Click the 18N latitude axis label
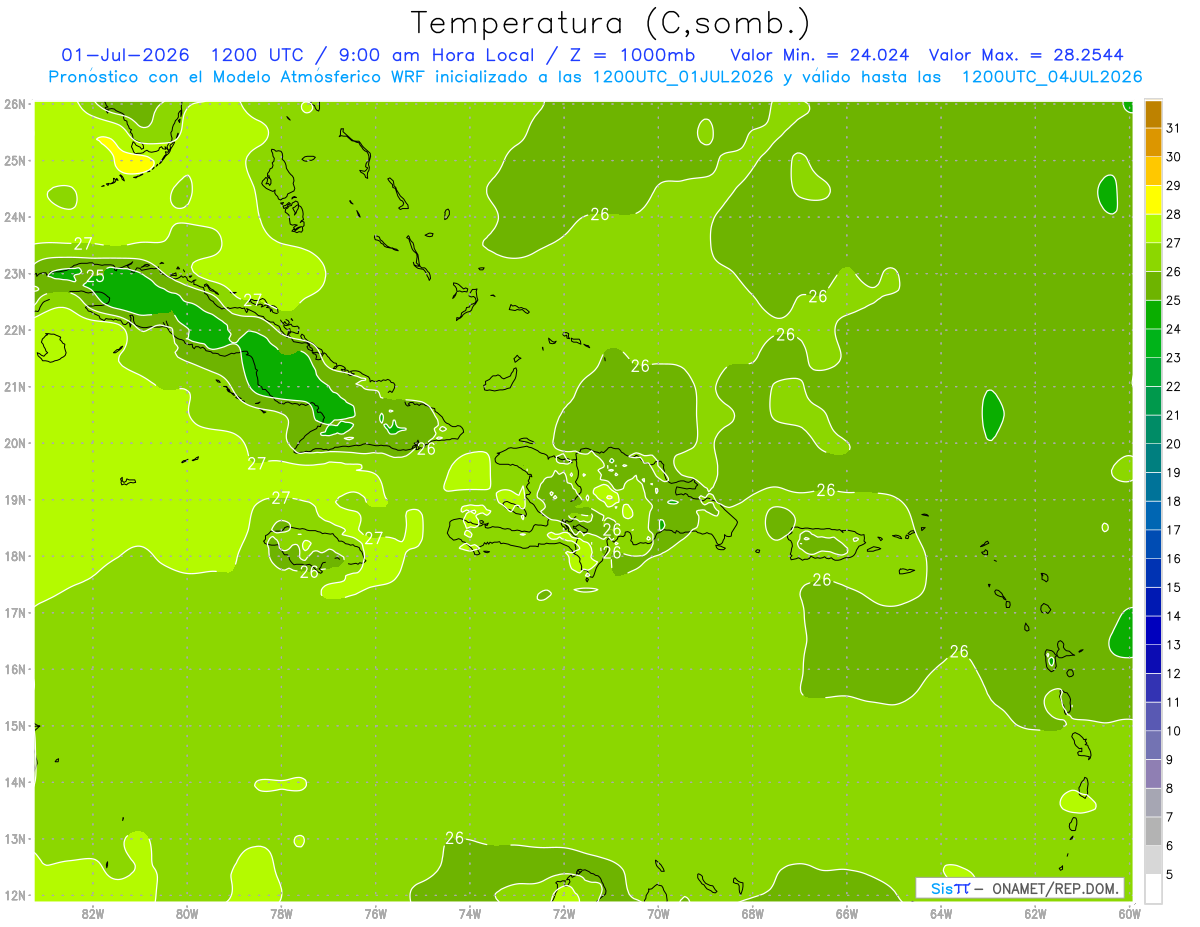1200x927 pixels. (x=15, y=556)
